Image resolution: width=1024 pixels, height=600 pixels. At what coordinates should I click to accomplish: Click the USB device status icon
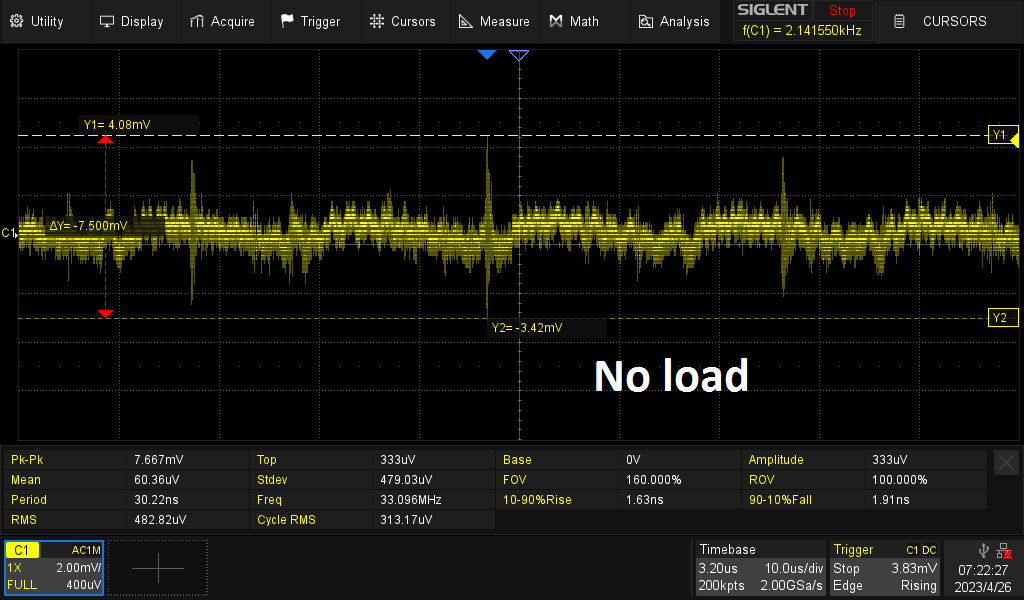tap(984, 550)
